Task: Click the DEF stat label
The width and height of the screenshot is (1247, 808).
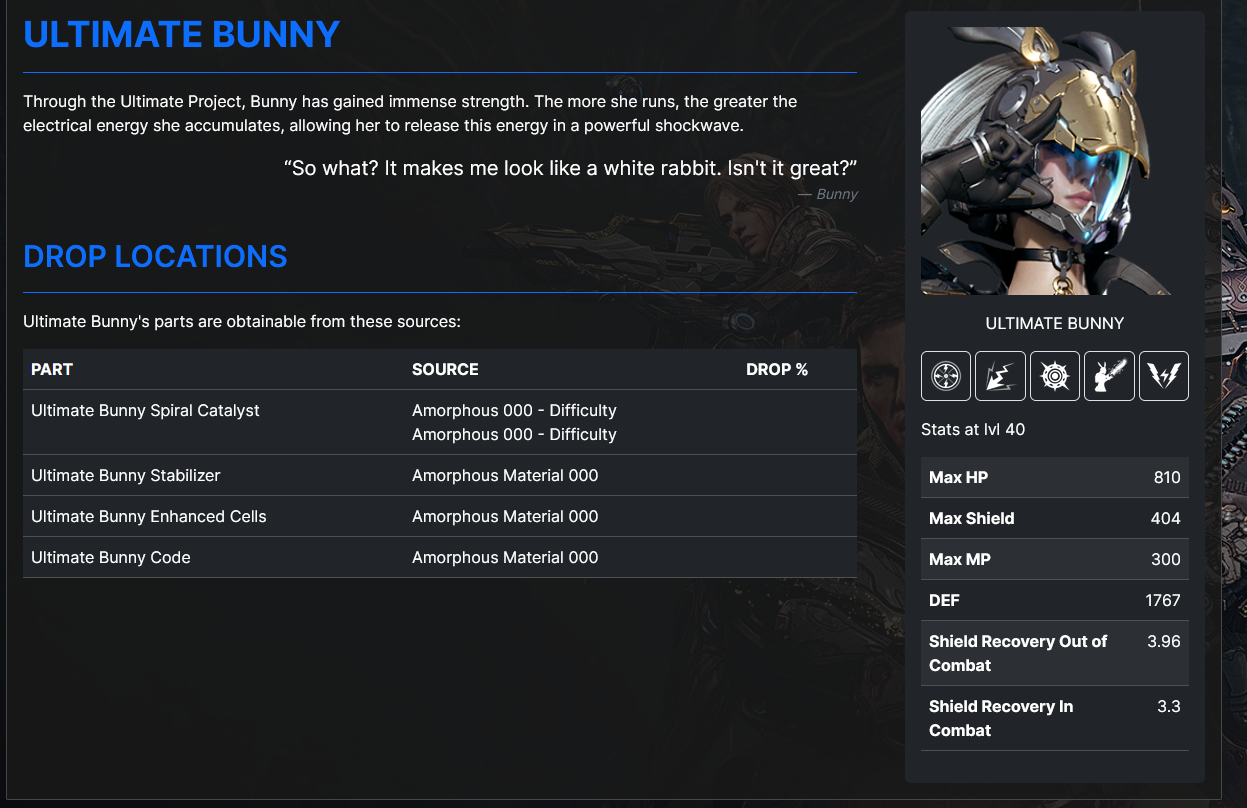Action: pos(944,600)
